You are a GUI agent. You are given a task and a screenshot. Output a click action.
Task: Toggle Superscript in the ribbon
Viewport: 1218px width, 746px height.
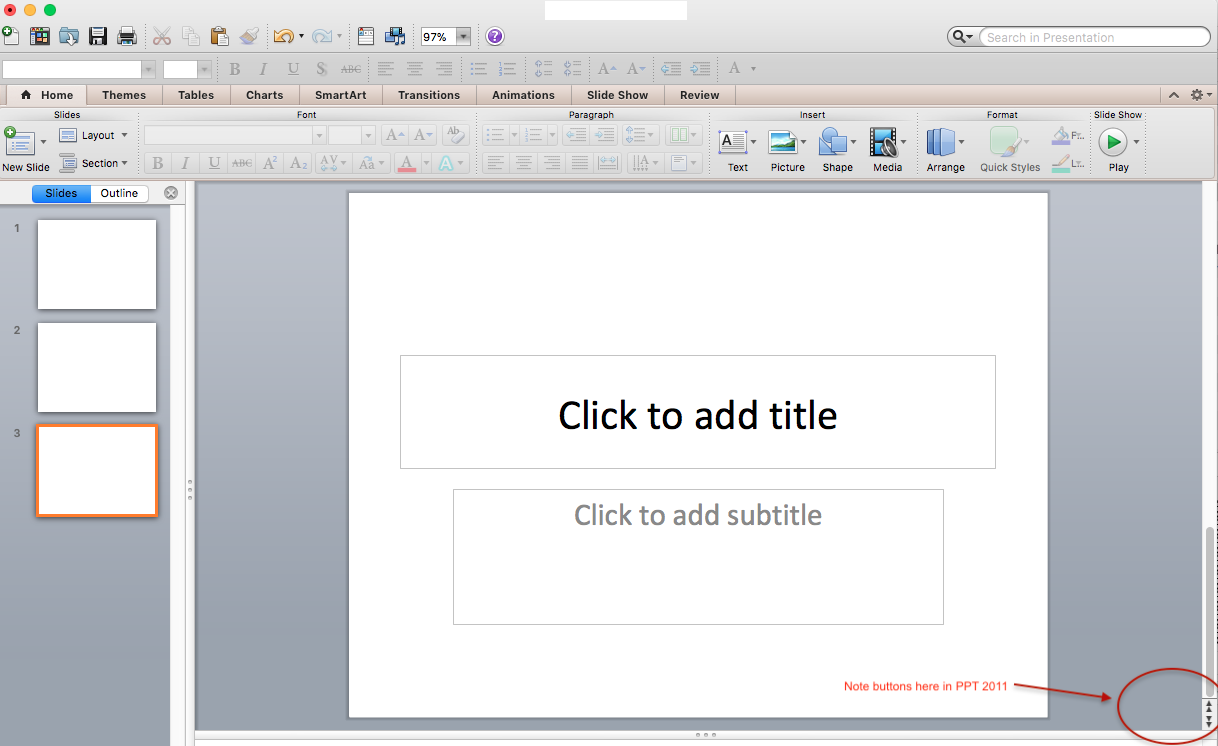270,163
